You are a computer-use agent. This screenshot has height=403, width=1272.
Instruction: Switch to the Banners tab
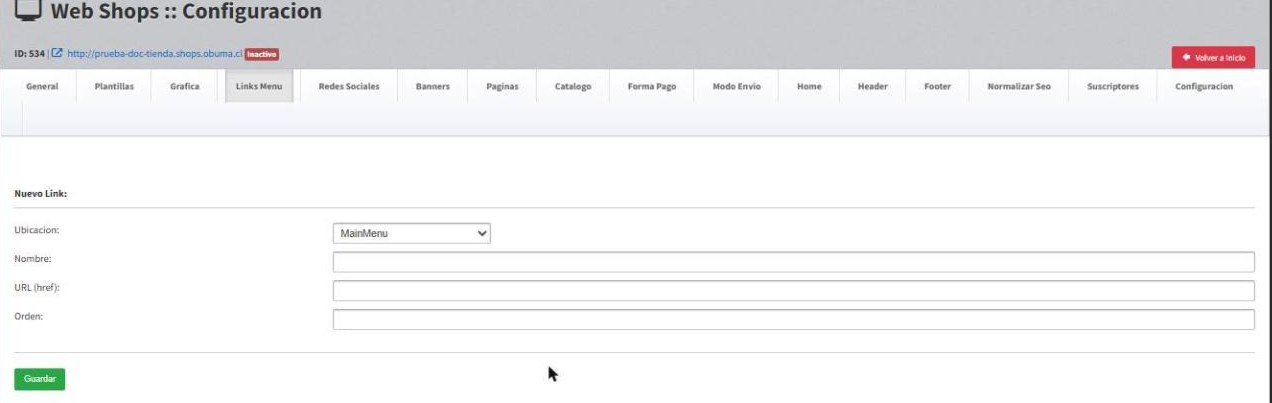(433, 86)
